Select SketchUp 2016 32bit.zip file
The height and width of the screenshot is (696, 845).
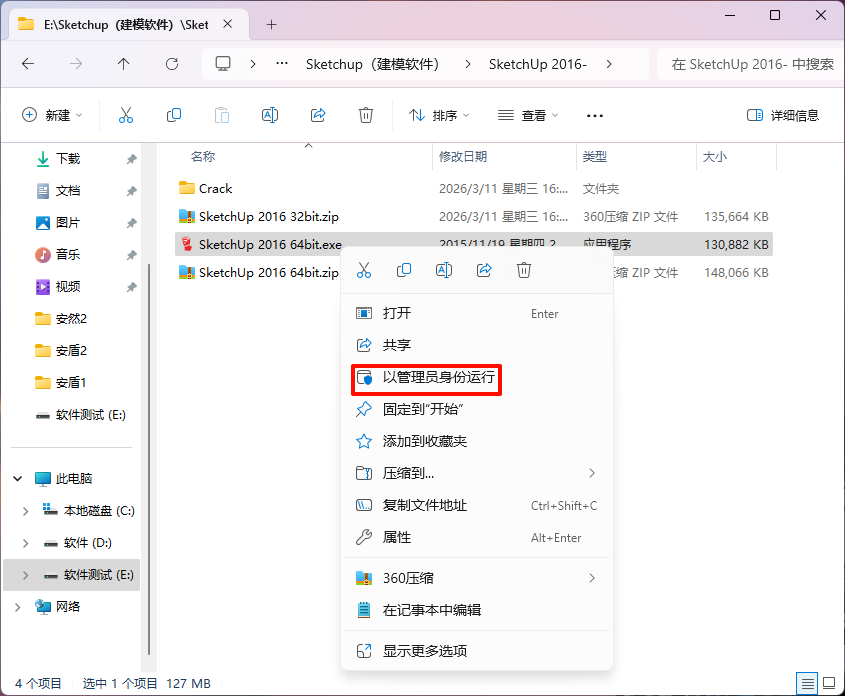268,217
